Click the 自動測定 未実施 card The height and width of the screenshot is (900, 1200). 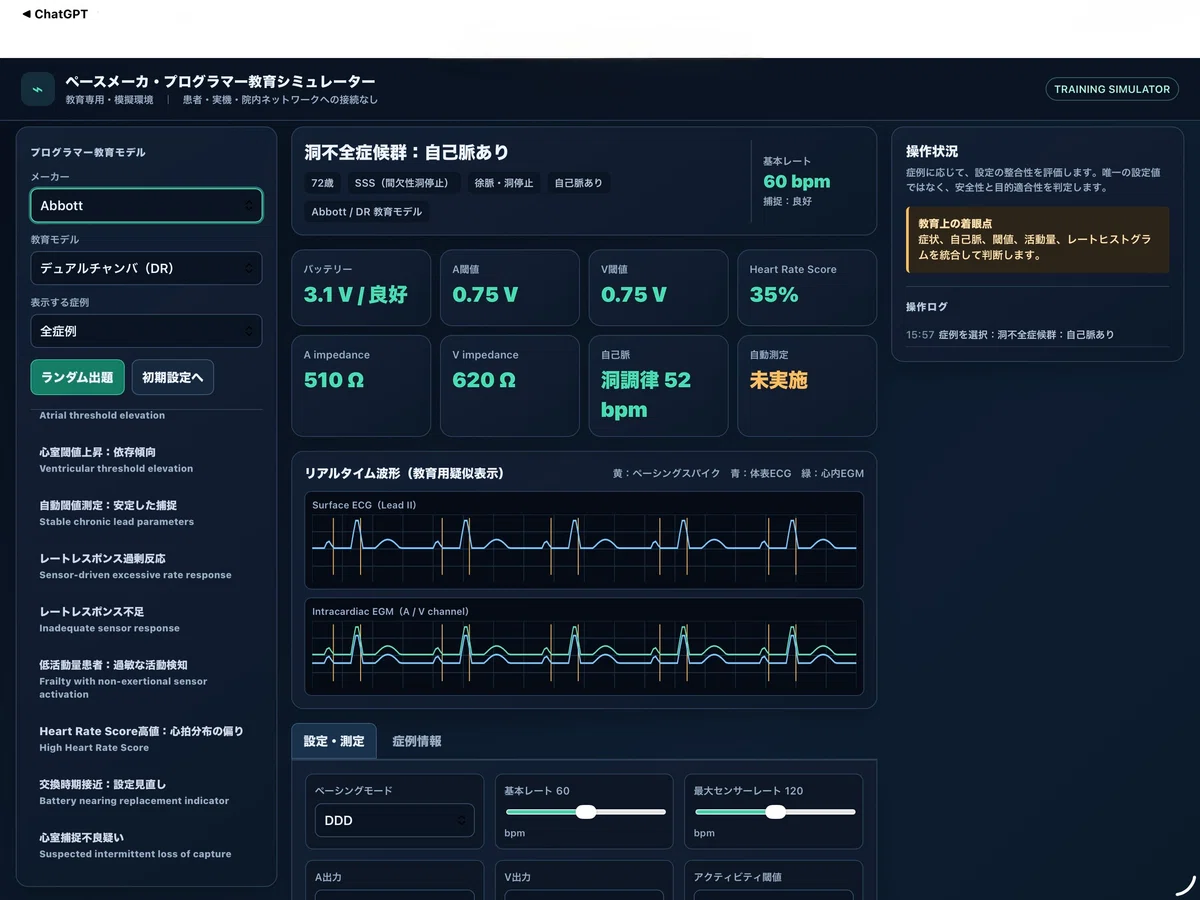807,386
